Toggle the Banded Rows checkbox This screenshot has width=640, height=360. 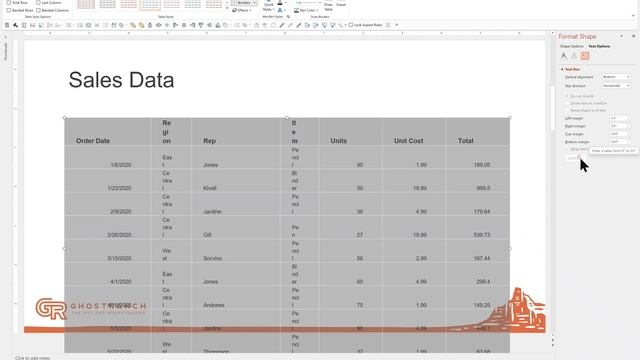(9, 10)
